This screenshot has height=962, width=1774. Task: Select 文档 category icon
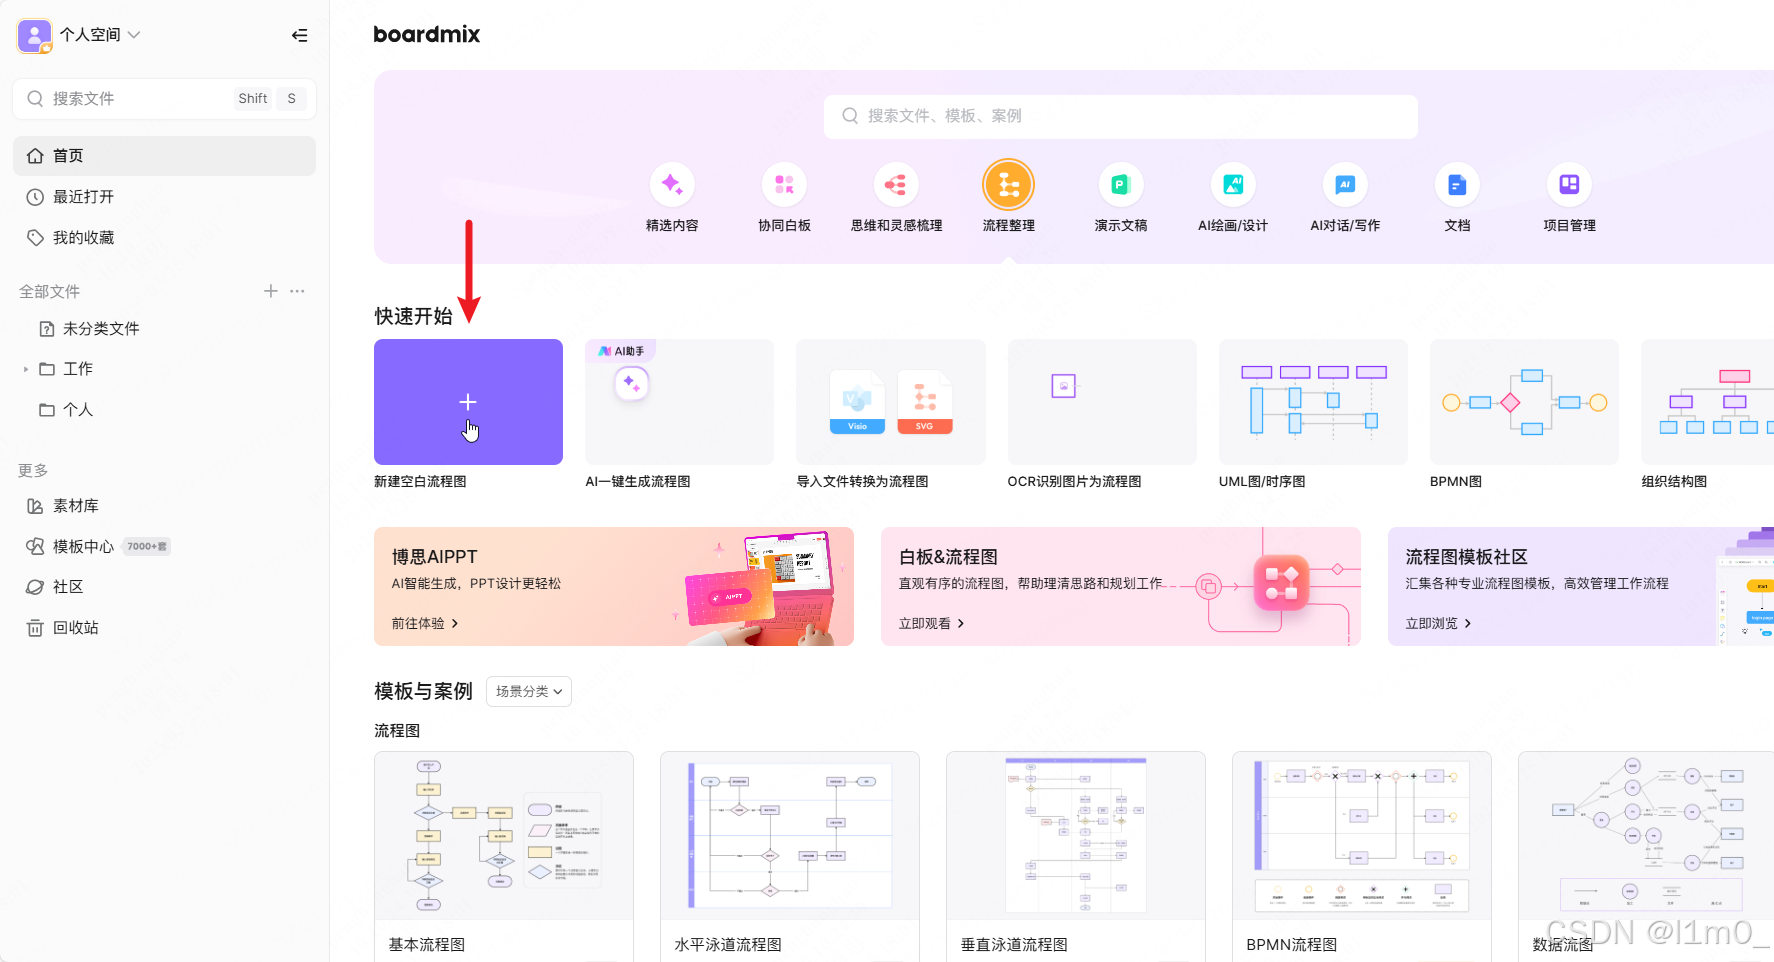pyautogui.click(x=1457, y=185)
